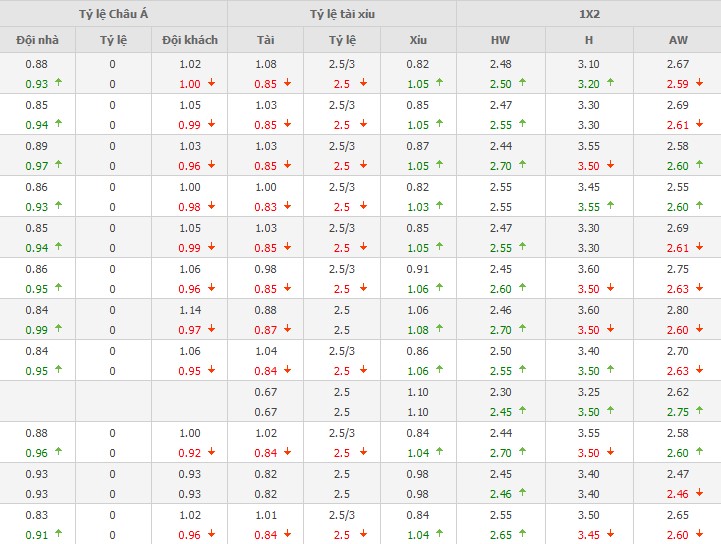Click the green arrow next to 2.45 home-win odds

523,411
